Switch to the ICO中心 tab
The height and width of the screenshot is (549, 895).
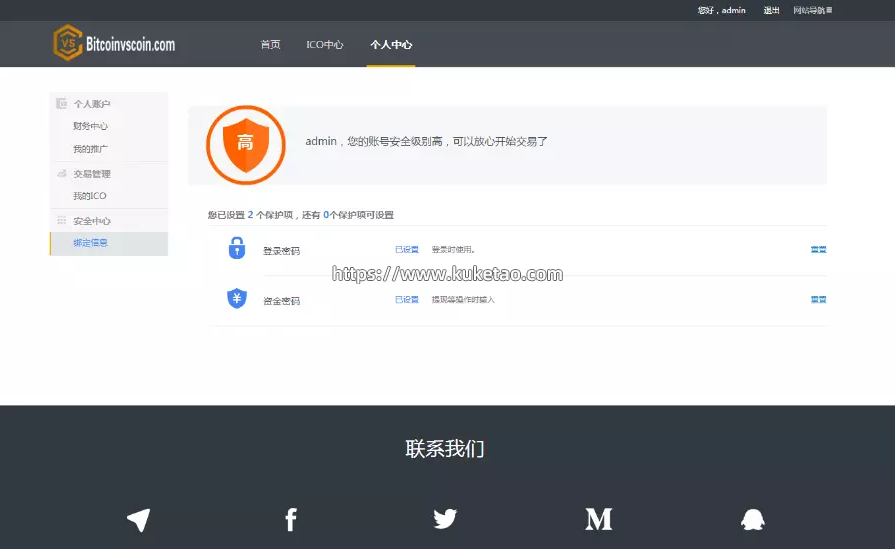(x=325, y=45)
